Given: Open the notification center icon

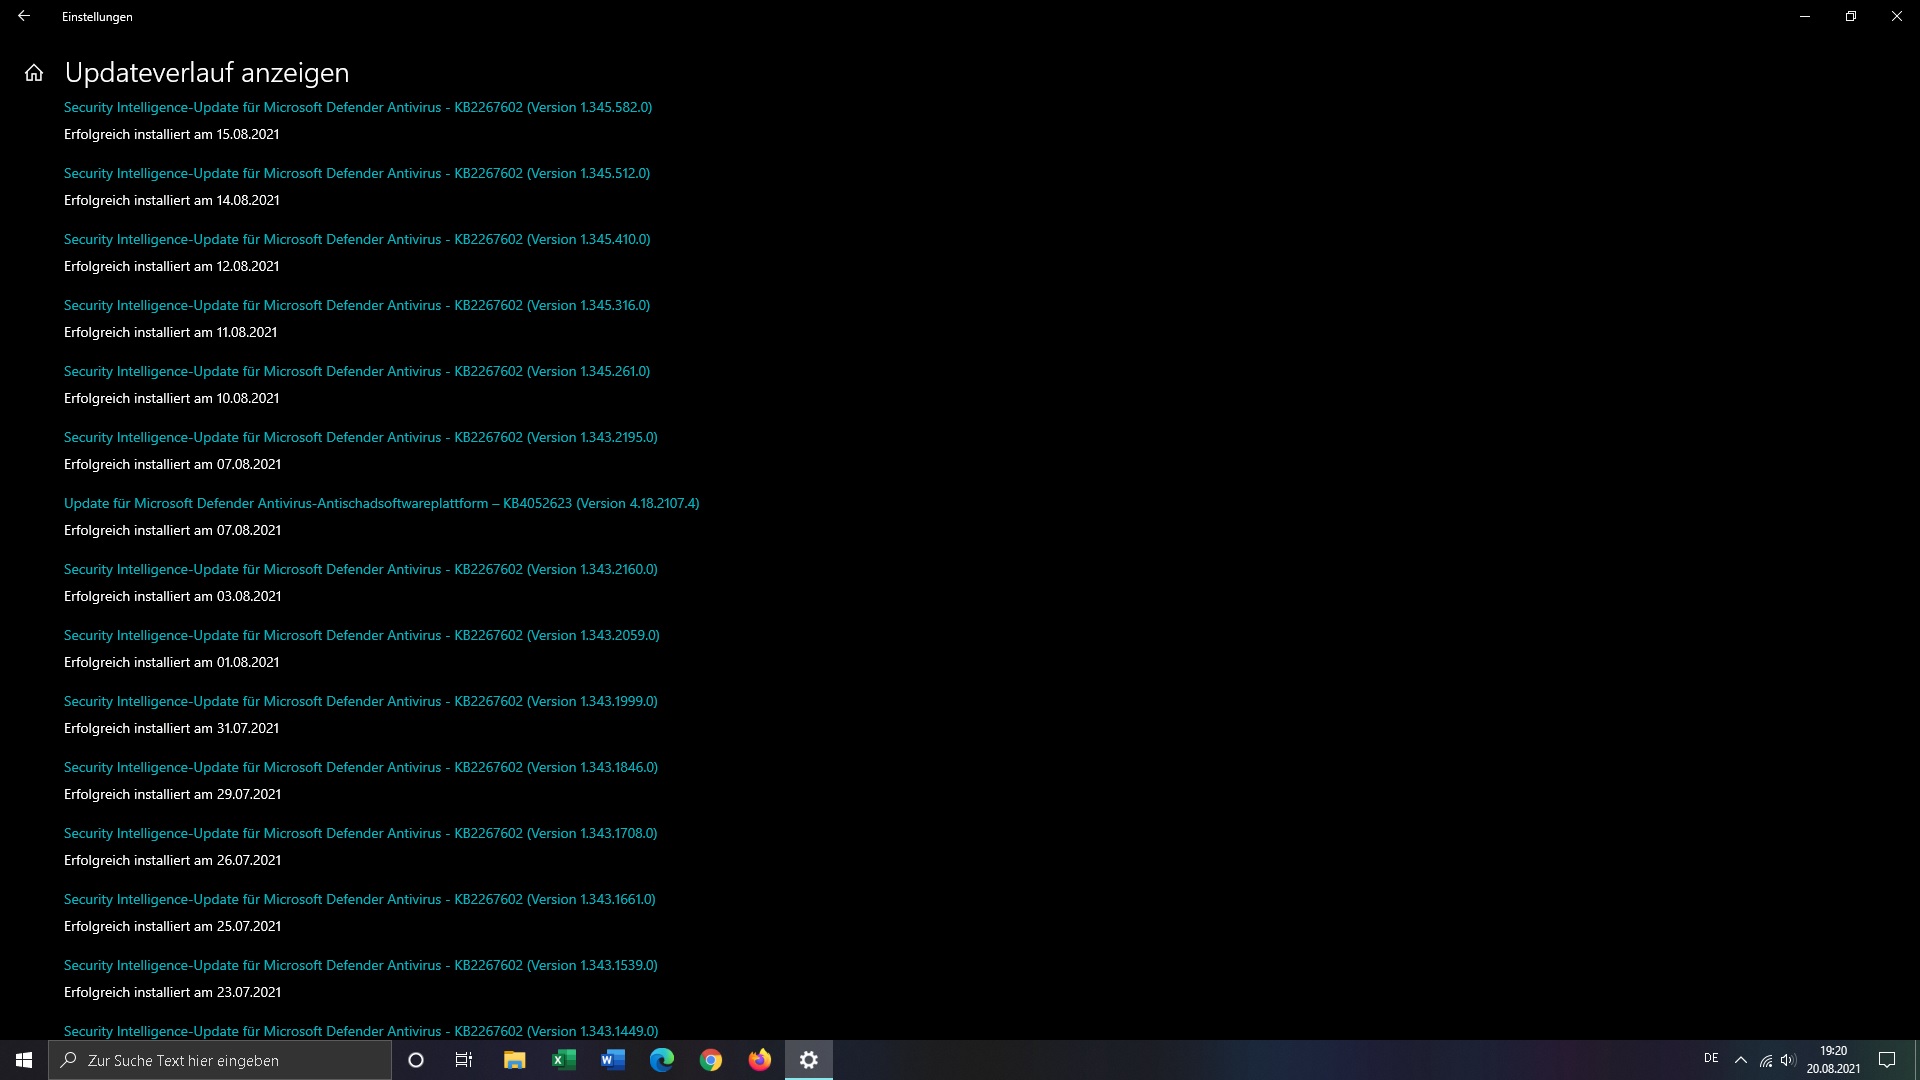Looking at the screenshot, I should click(x=1887, y=1060).
